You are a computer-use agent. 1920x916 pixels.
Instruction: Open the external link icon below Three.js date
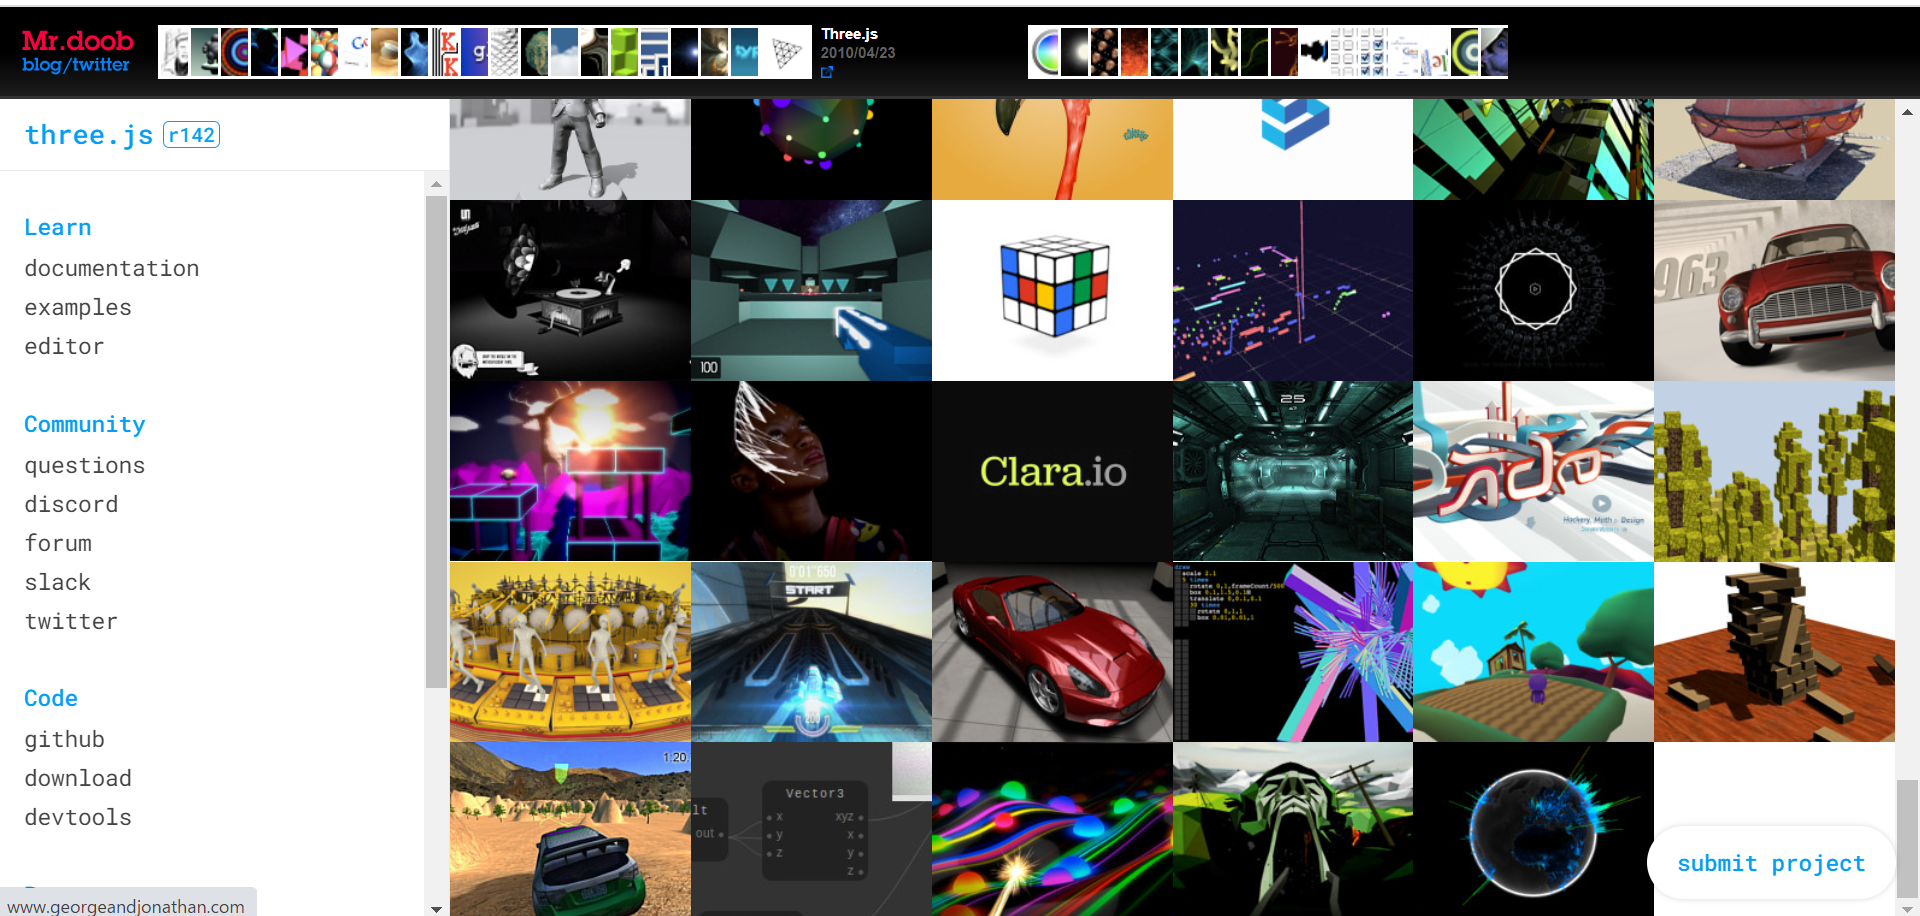827,72
